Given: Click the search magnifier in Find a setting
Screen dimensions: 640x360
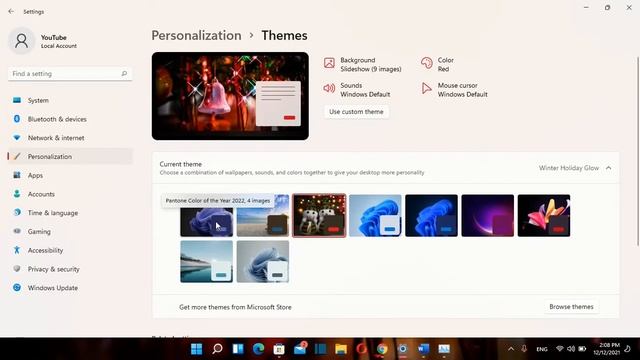Looking at the screenshot, I should click(124, 73).
